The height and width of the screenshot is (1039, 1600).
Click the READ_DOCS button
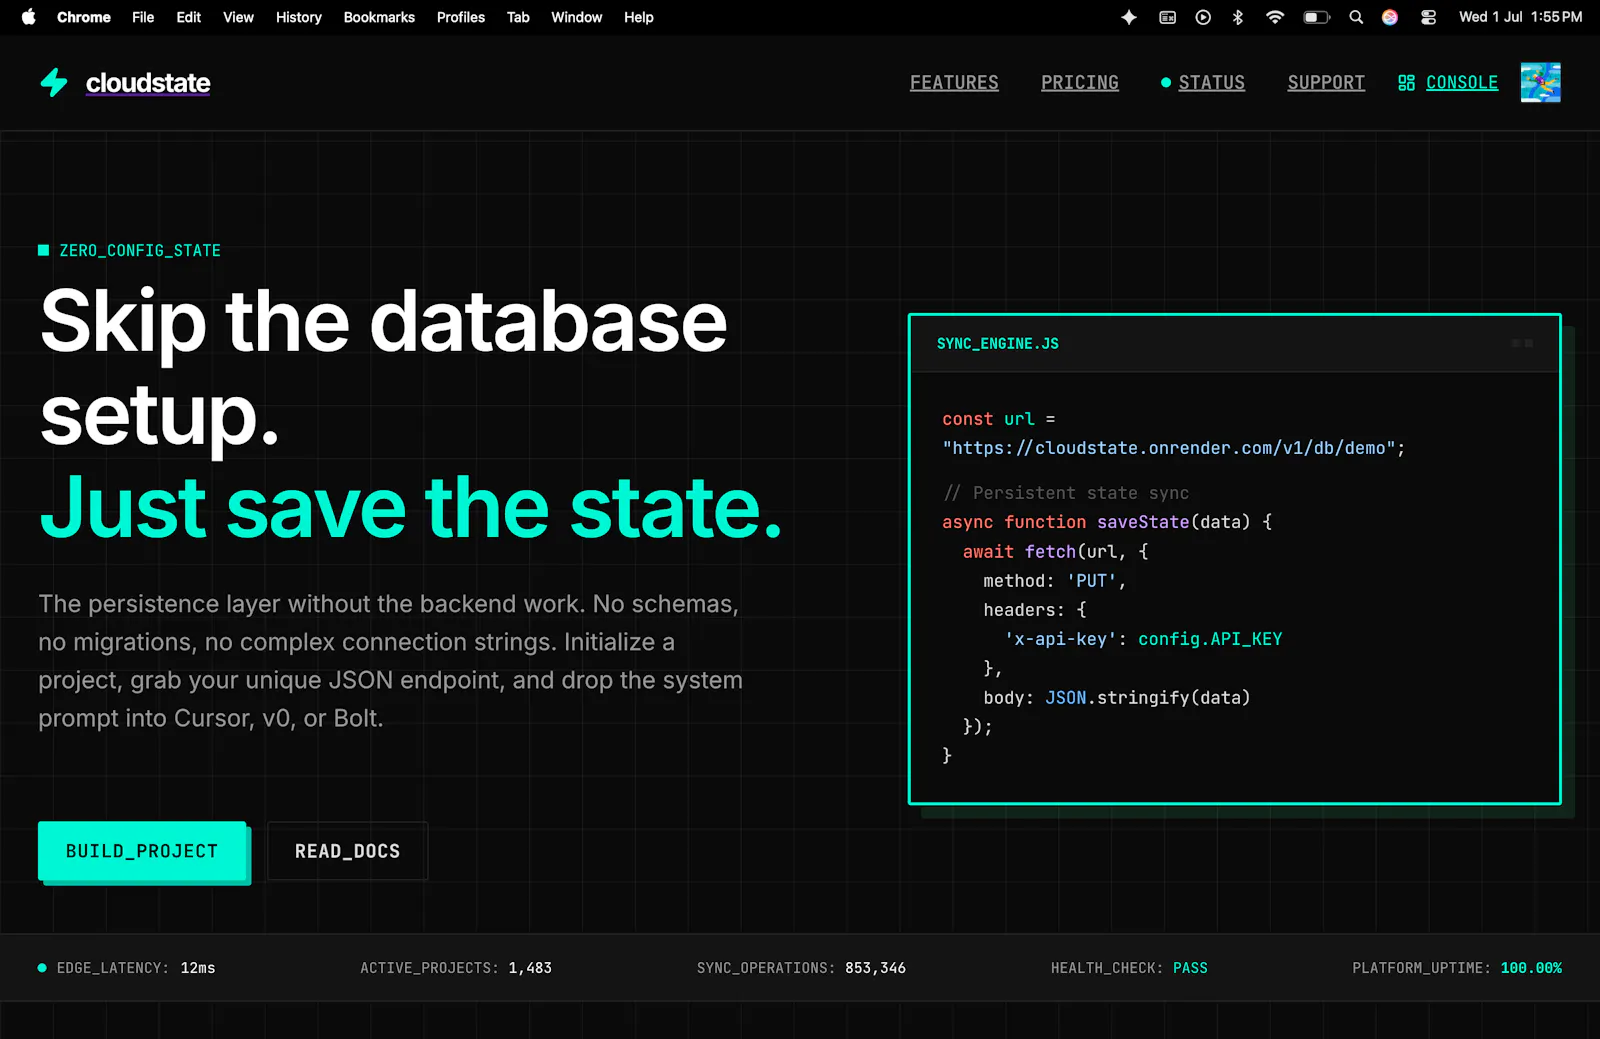pyautogui.click(x=347, y=851)
